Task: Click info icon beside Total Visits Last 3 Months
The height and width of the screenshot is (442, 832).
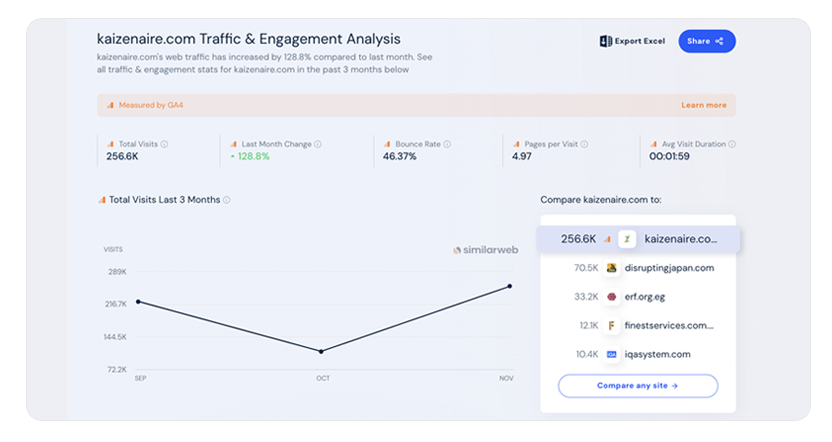Action: point(227,200)
